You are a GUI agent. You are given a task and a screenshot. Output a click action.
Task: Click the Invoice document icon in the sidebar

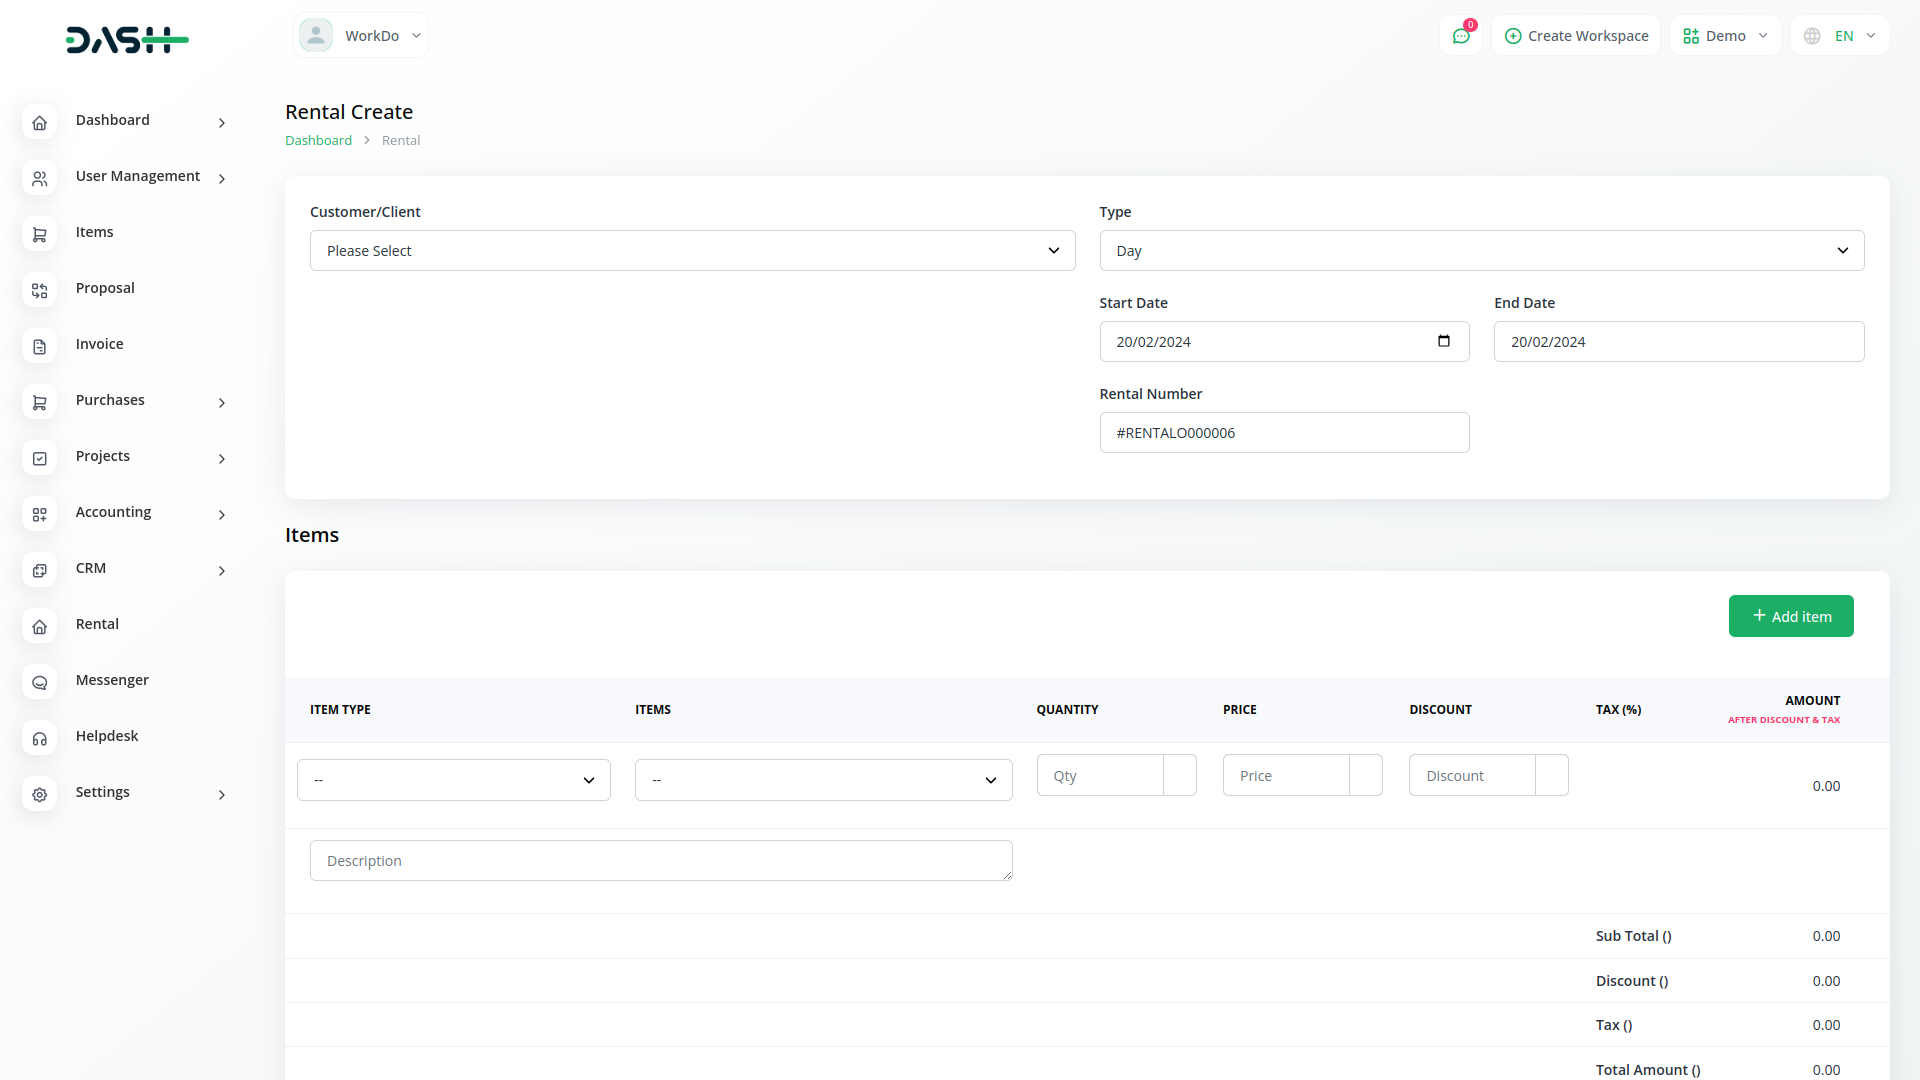pyautogui.click(x=39, y=347)
